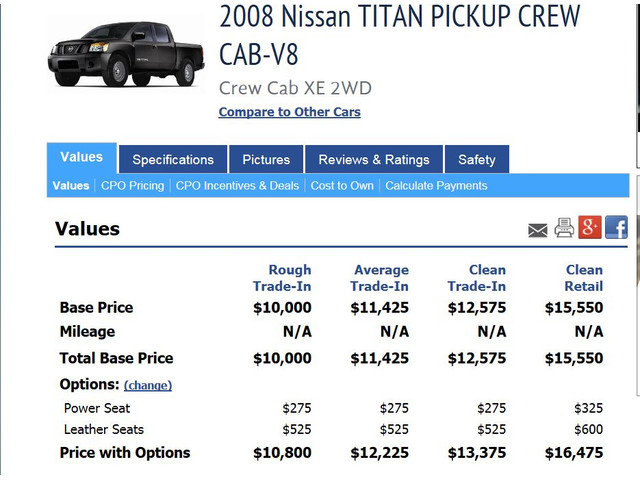Select the Cost to Own sub-menu
640x480 pixels.
coord(342,186)
